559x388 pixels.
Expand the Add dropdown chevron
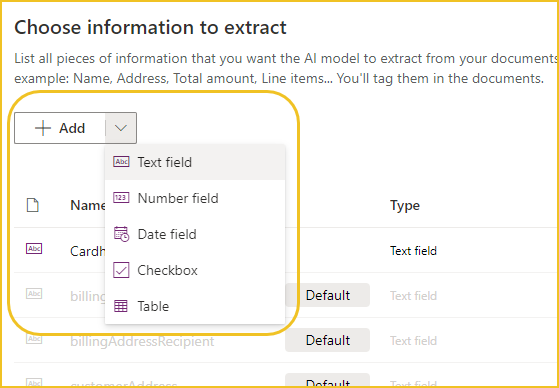click(x=121, y=128)
